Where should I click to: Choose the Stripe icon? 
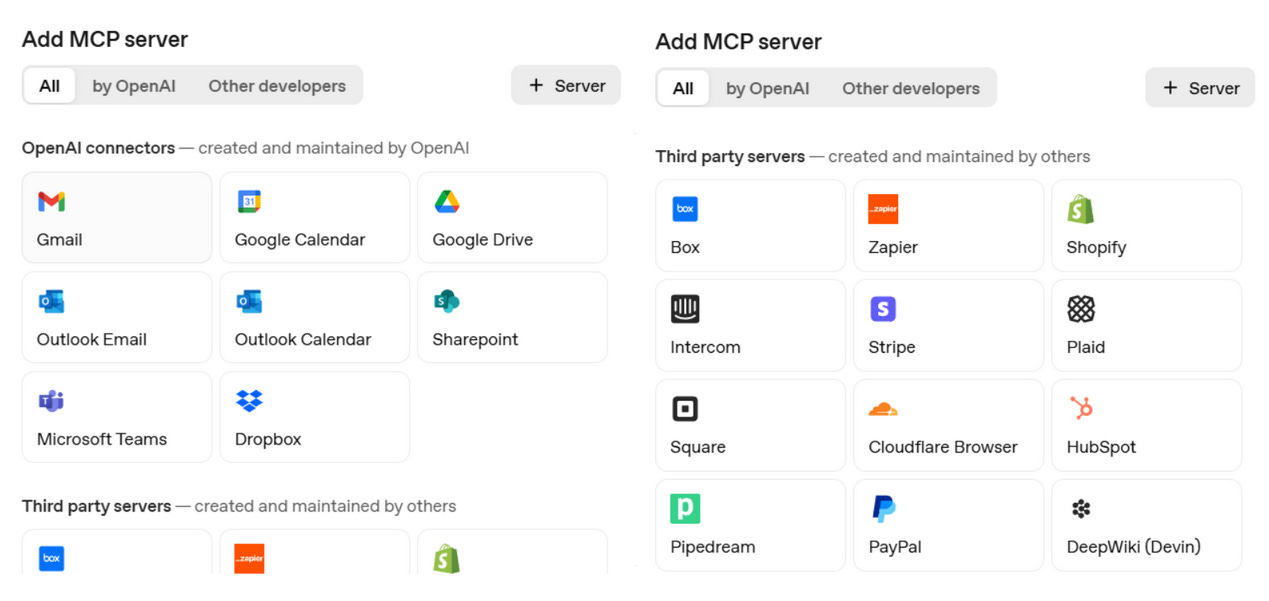883,309
